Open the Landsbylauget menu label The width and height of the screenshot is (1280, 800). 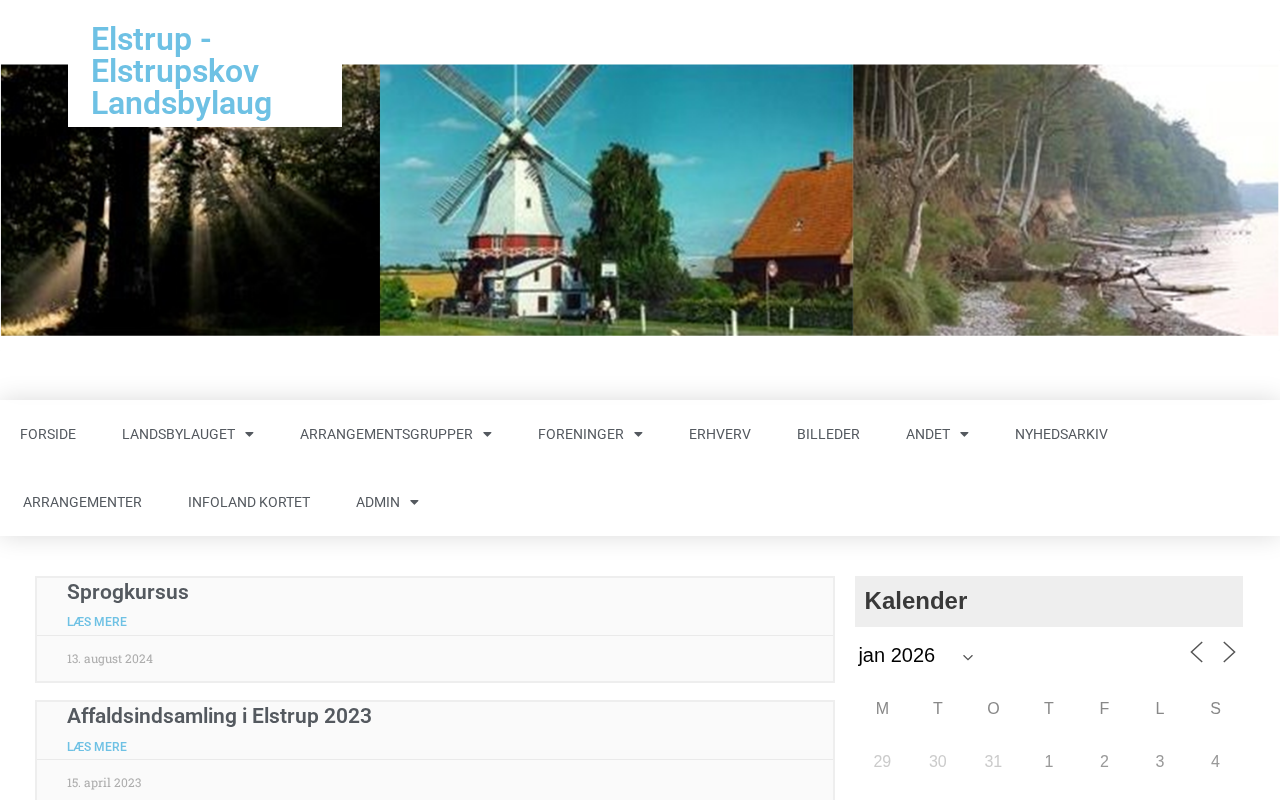tap(178, 434)
